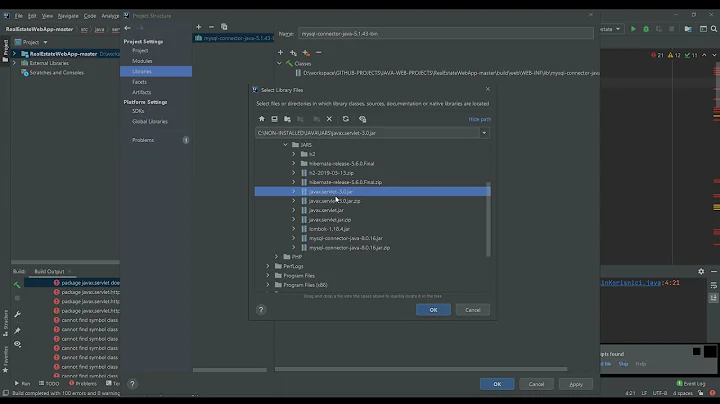
Task: Expand the PerfLogs folder
Action: coord(268,266)
